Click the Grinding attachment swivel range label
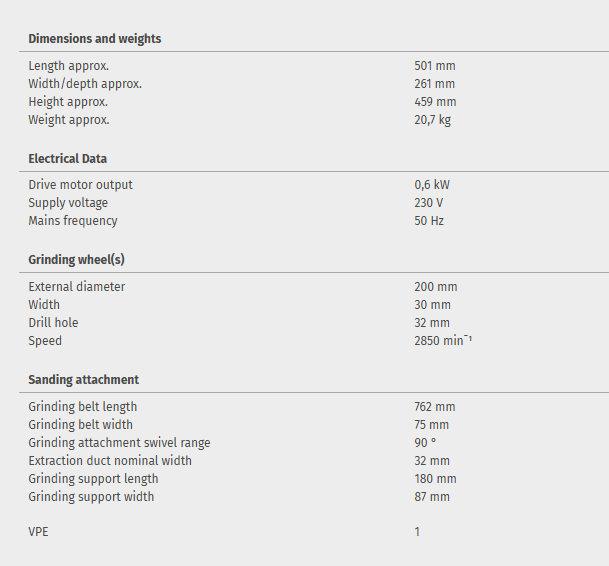Image resolution: width=609 pixels, height=566 pixels. point(119,443)
